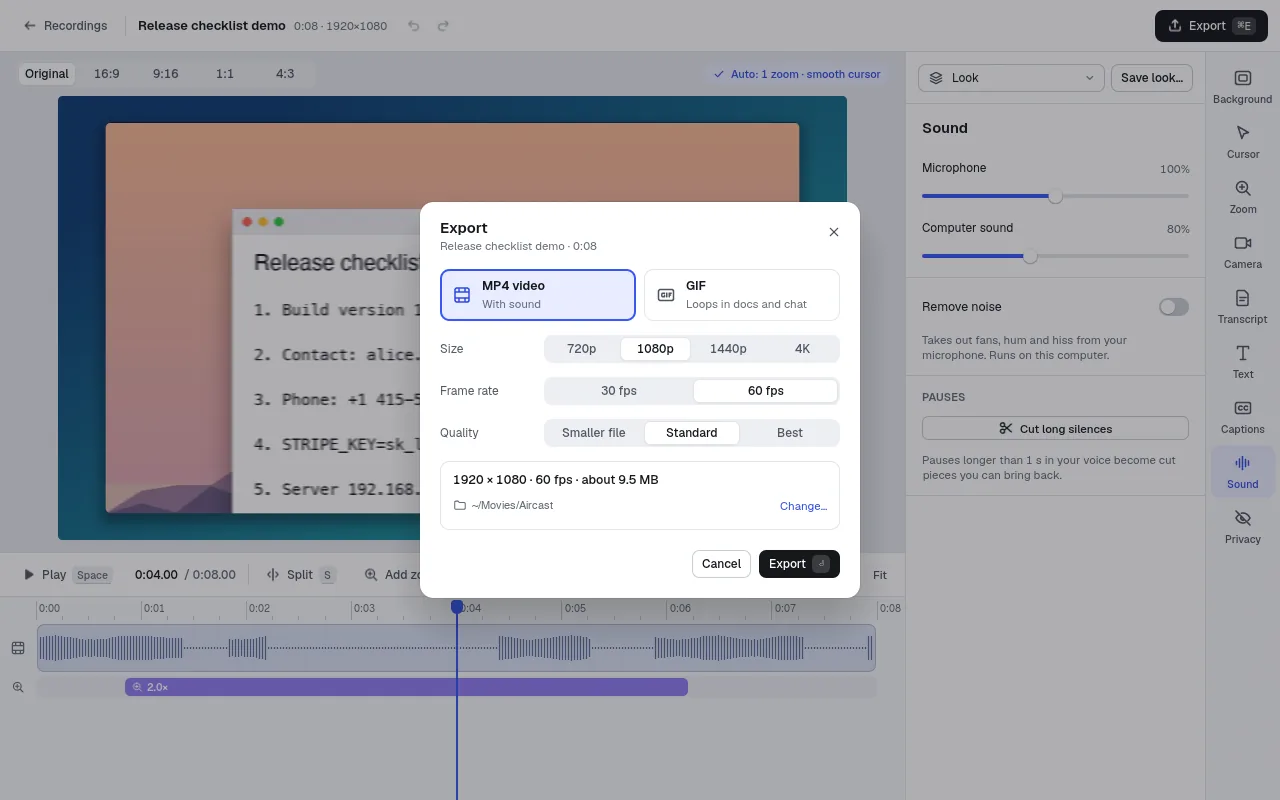Switch to 4:3 aspect ratio tab

click(285, 74)
